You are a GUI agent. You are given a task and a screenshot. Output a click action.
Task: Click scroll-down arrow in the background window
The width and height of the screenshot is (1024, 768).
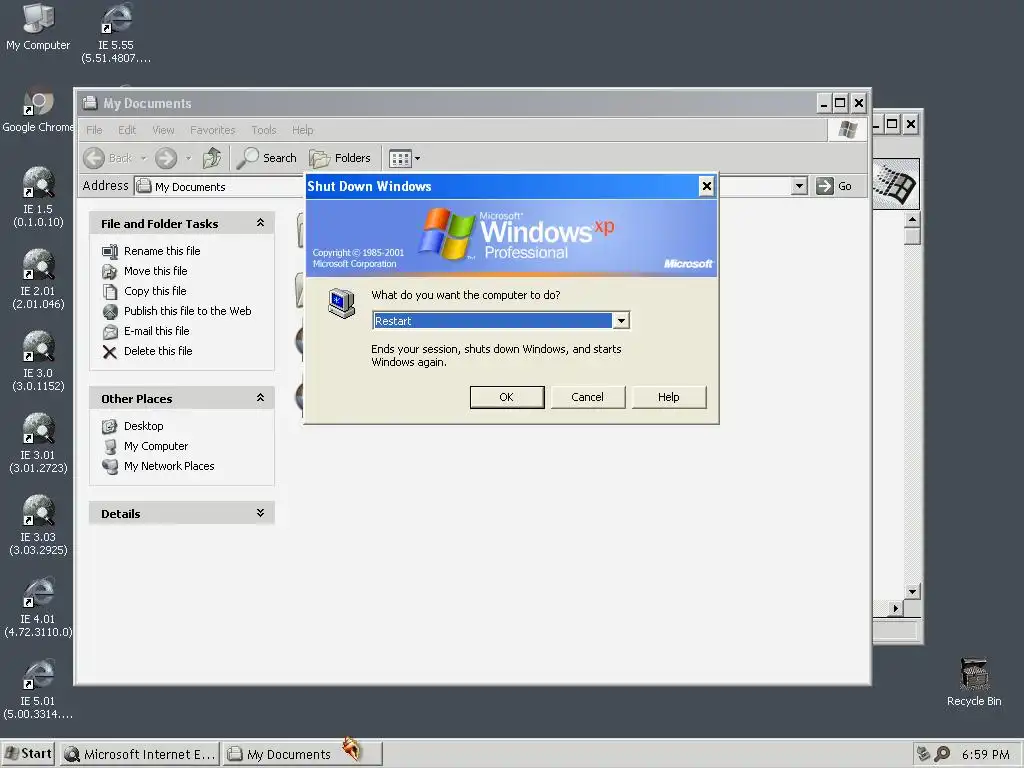point(913,592)
